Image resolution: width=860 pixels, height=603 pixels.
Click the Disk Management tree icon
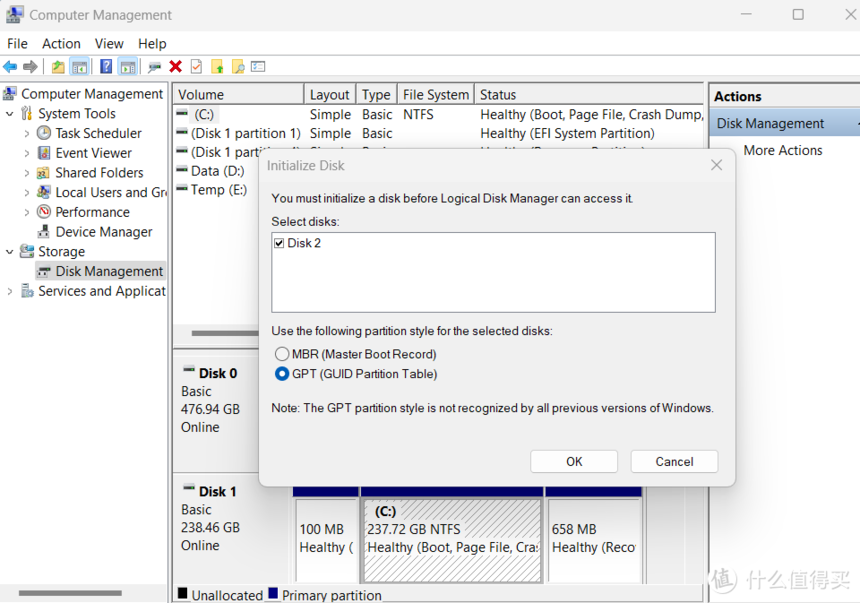[x=44, y=272]
